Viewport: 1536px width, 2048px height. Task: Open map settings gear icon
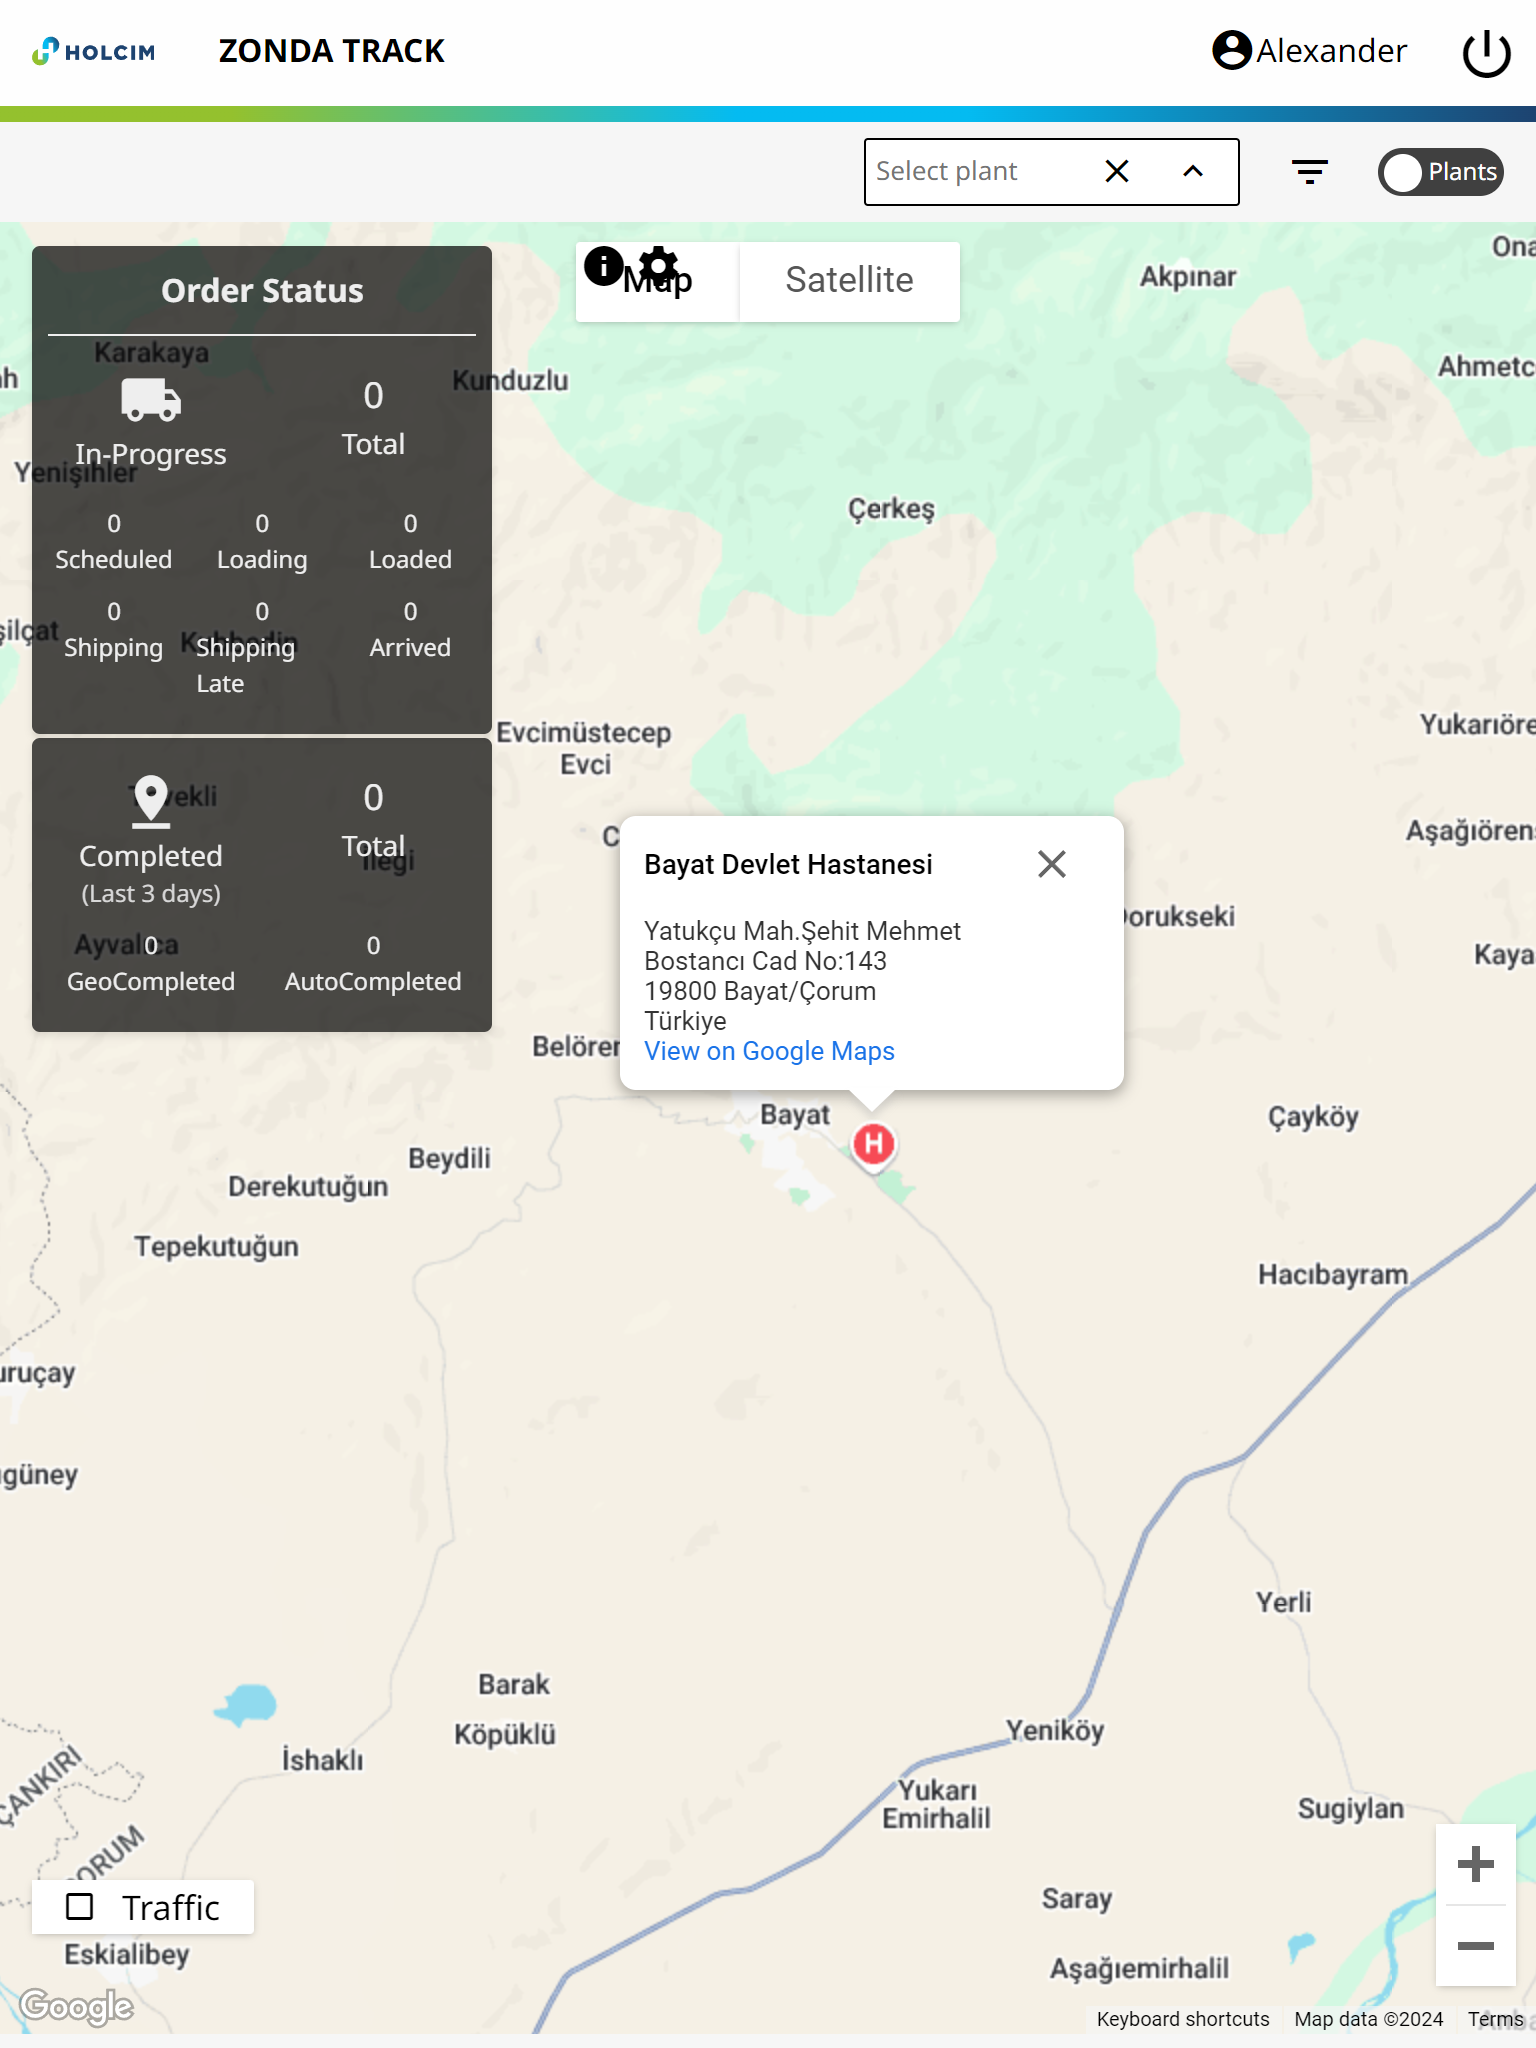point(658,264)
